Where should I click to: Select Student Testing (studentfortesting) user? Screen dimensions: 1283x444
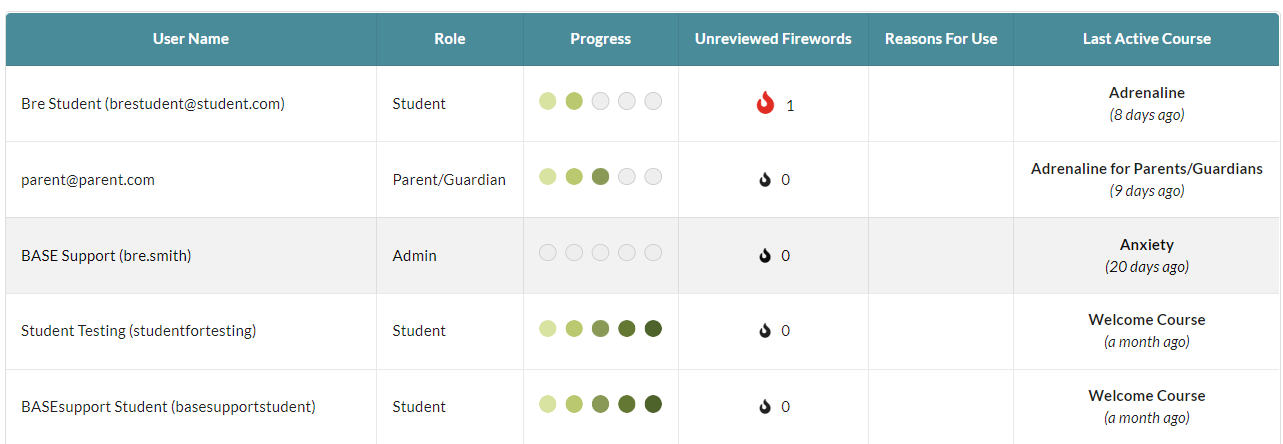[139, 330]
